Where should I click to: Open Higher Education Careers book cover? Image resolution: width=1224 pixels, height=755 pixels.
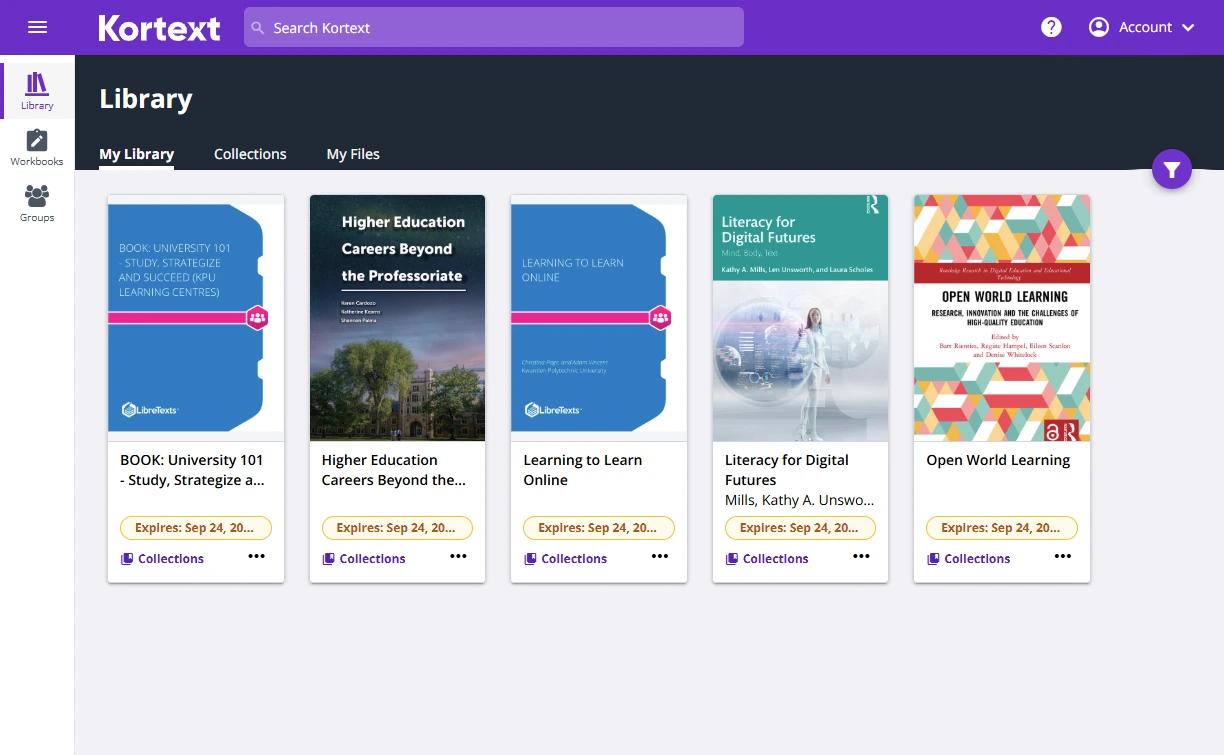point(397,318)
